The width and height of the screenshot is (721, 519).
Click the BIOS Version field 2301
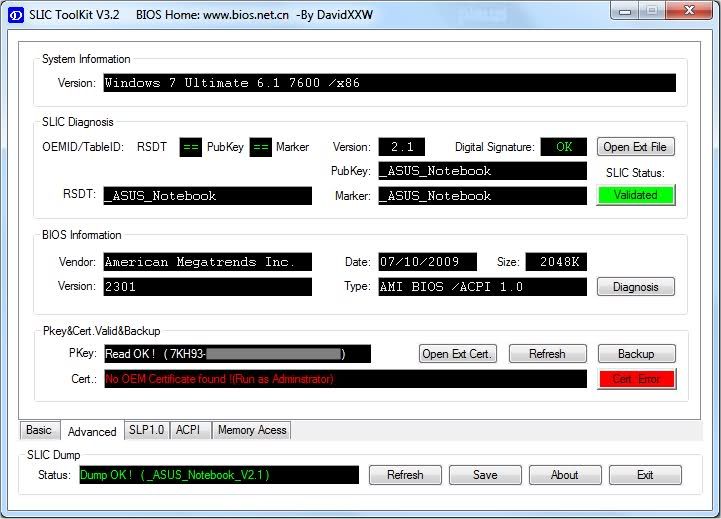[207, 287]
